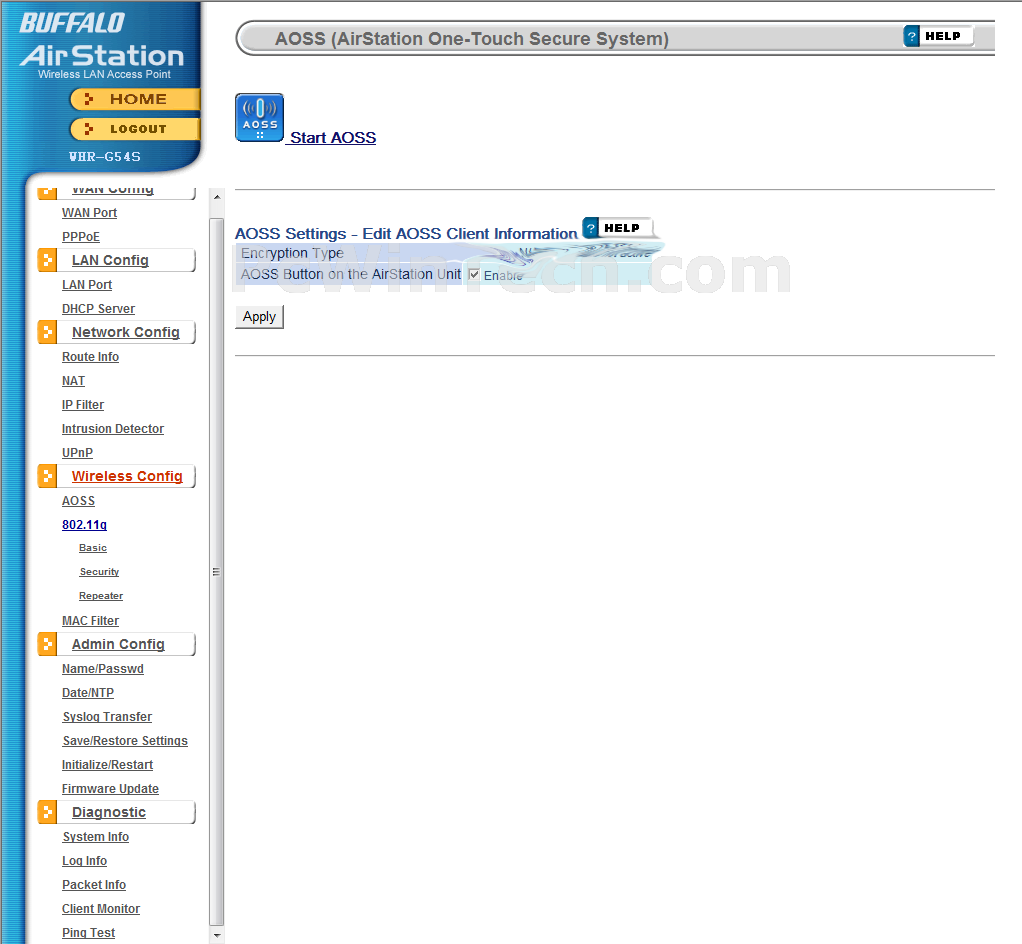This screenshot has height=944, width=1022.
Task: Click the orange icon beside Wireless Config
Action: tap(47, 476)
